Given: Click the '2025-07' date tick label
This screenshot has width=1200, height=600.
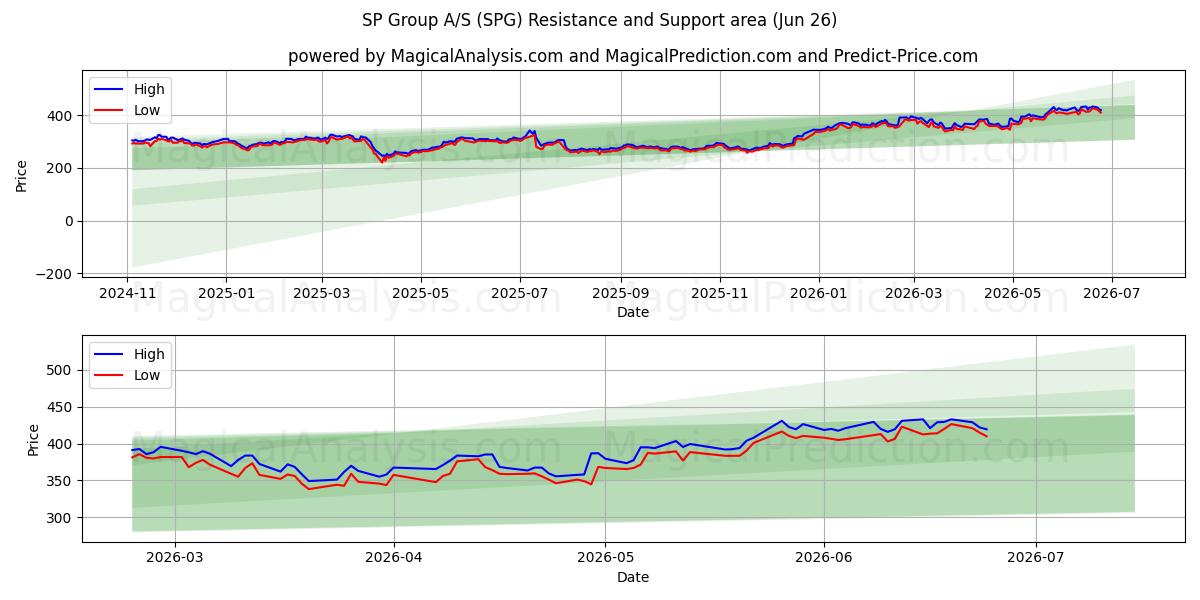Looking at the screenshot, I should pos(520,293).
